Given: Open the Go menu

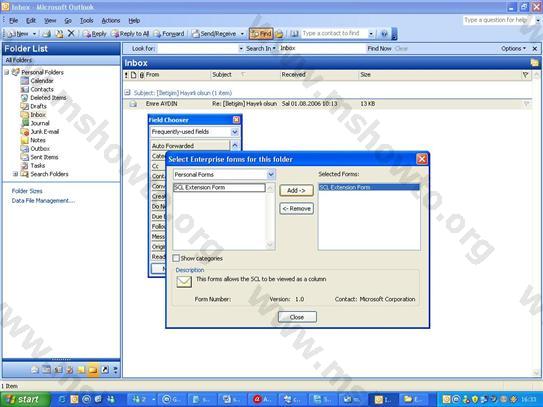Looking at the screenshot, I should [68, 20].
